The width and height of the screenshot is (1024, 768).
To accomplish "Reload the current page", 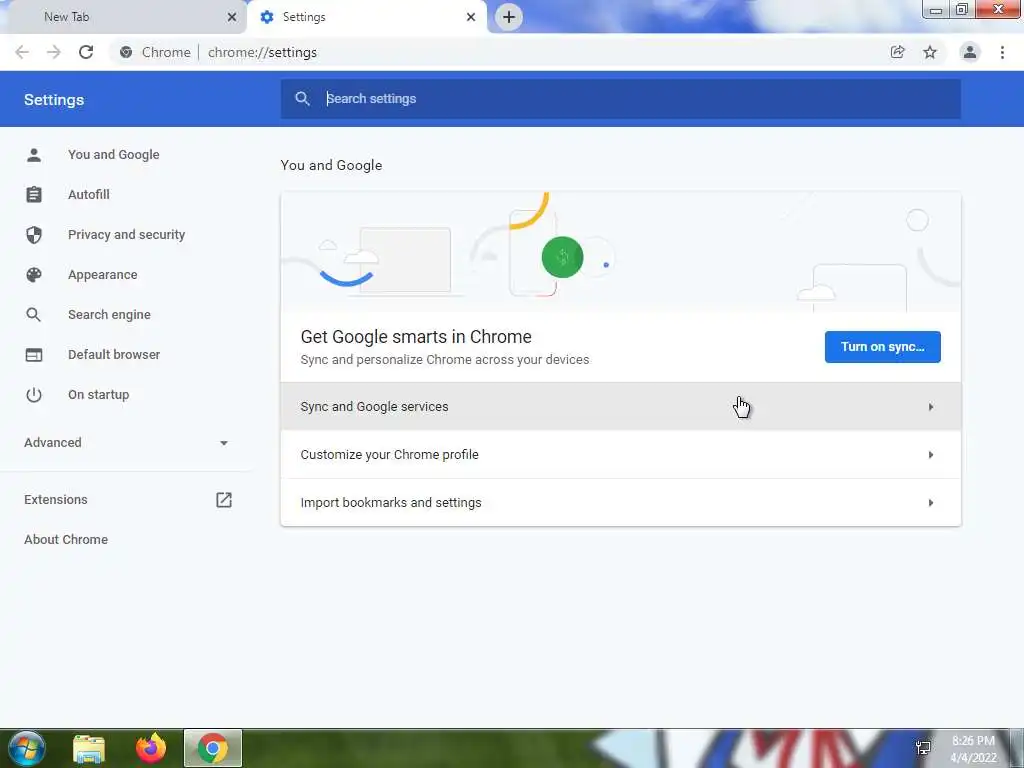I will tap(86, 52).
